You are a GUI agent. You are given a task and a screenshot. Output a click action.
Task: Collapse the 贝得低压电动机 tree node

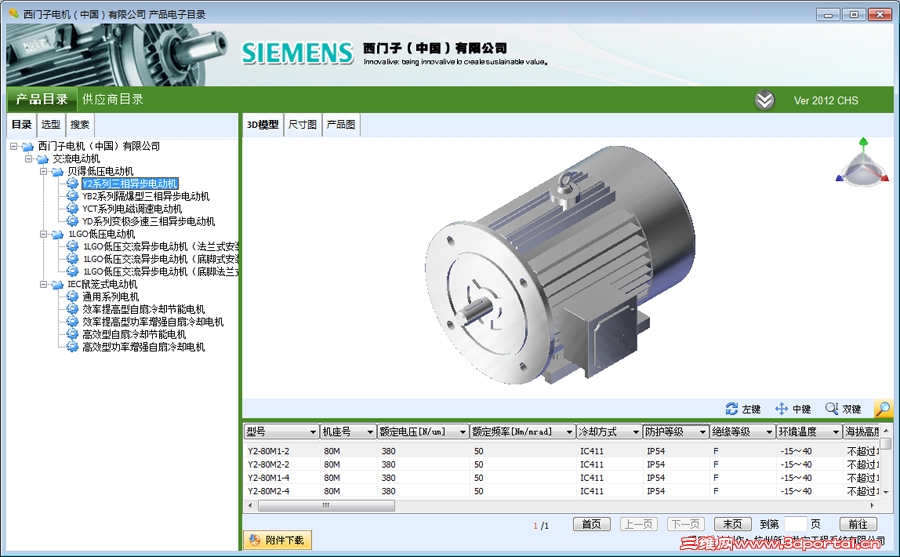44,171
